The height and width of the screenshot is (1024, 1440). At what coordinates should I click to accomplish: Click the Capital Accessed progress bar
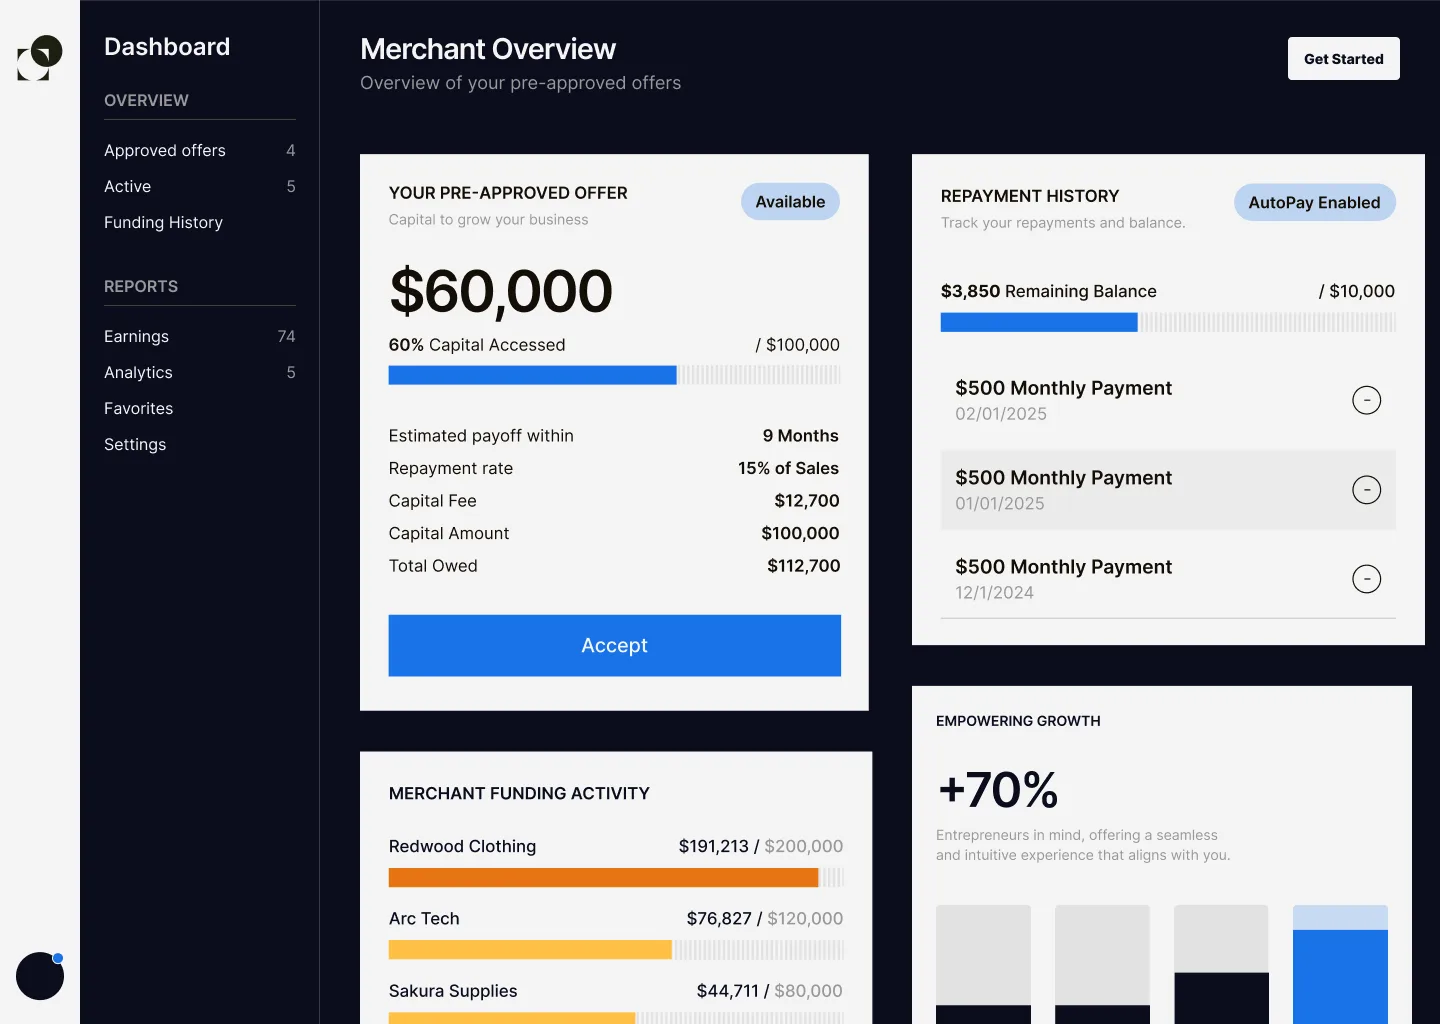(x=614, y=375)
